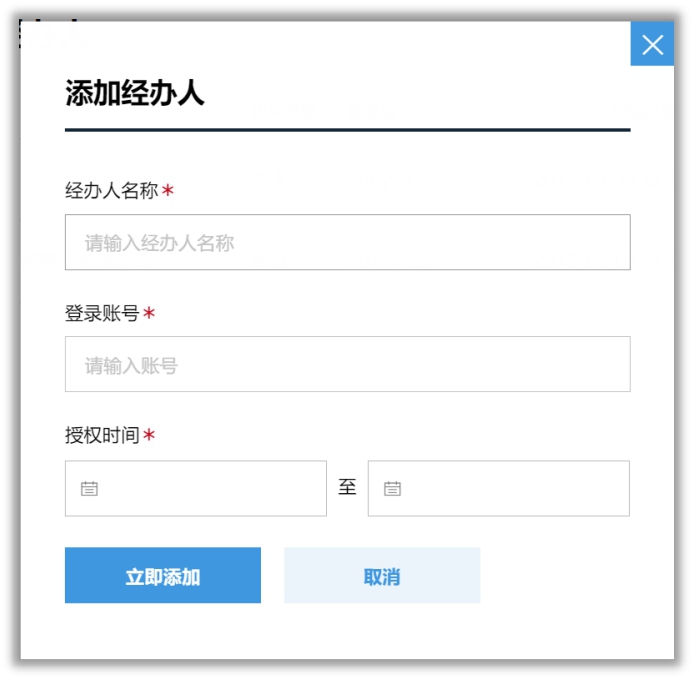
Task: Click the start date calendar icon
Action: coord(89,489)
